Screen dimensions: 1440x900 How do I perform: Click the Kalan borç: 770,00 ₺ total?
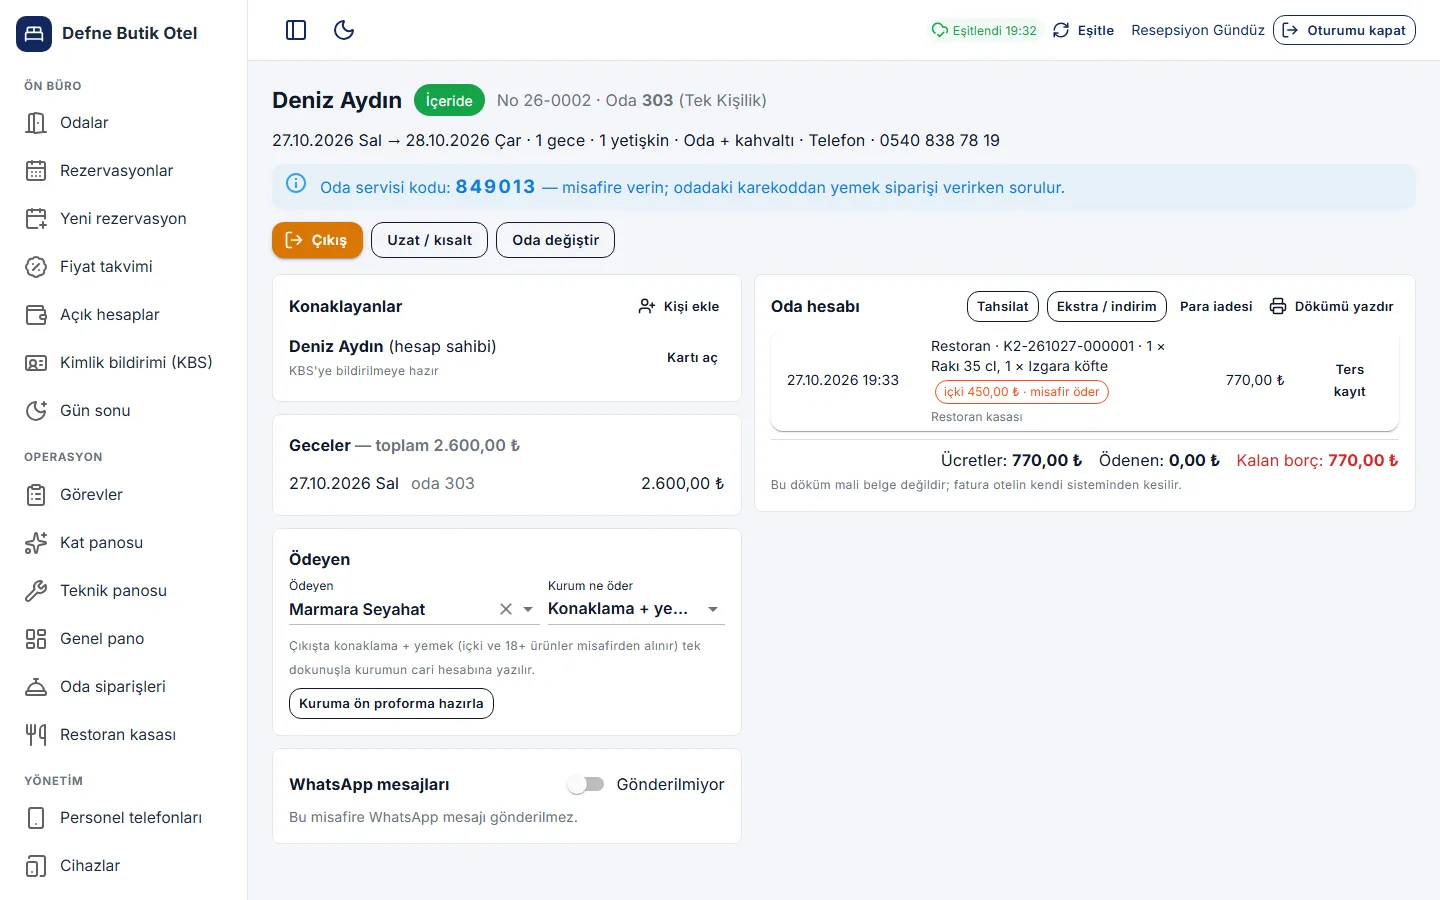click(x=1317, y=461)
